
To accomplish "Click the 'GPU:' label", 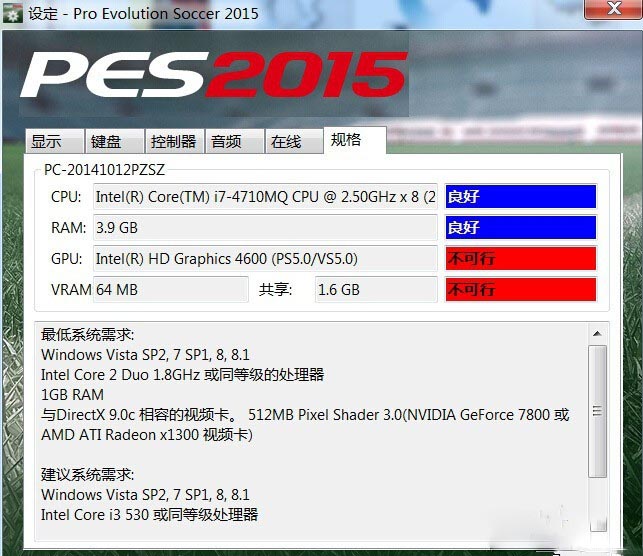I will (x=66, y=259).
